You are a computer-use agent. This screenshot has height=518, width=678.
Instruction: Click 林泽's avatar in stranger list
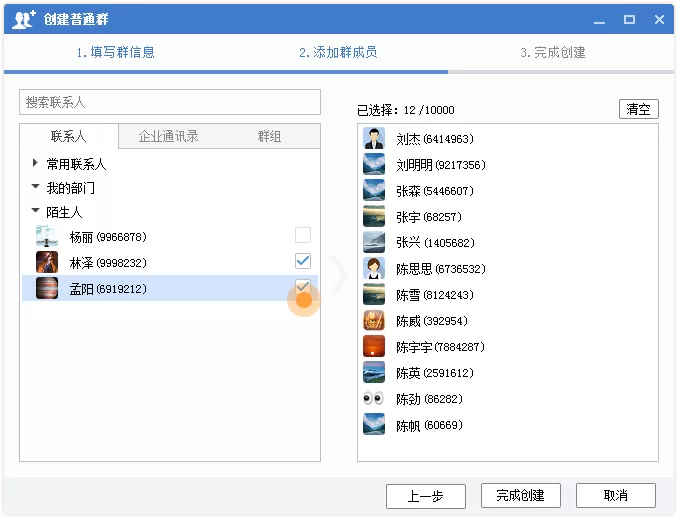pyautogui.click(x=47, y=262)
